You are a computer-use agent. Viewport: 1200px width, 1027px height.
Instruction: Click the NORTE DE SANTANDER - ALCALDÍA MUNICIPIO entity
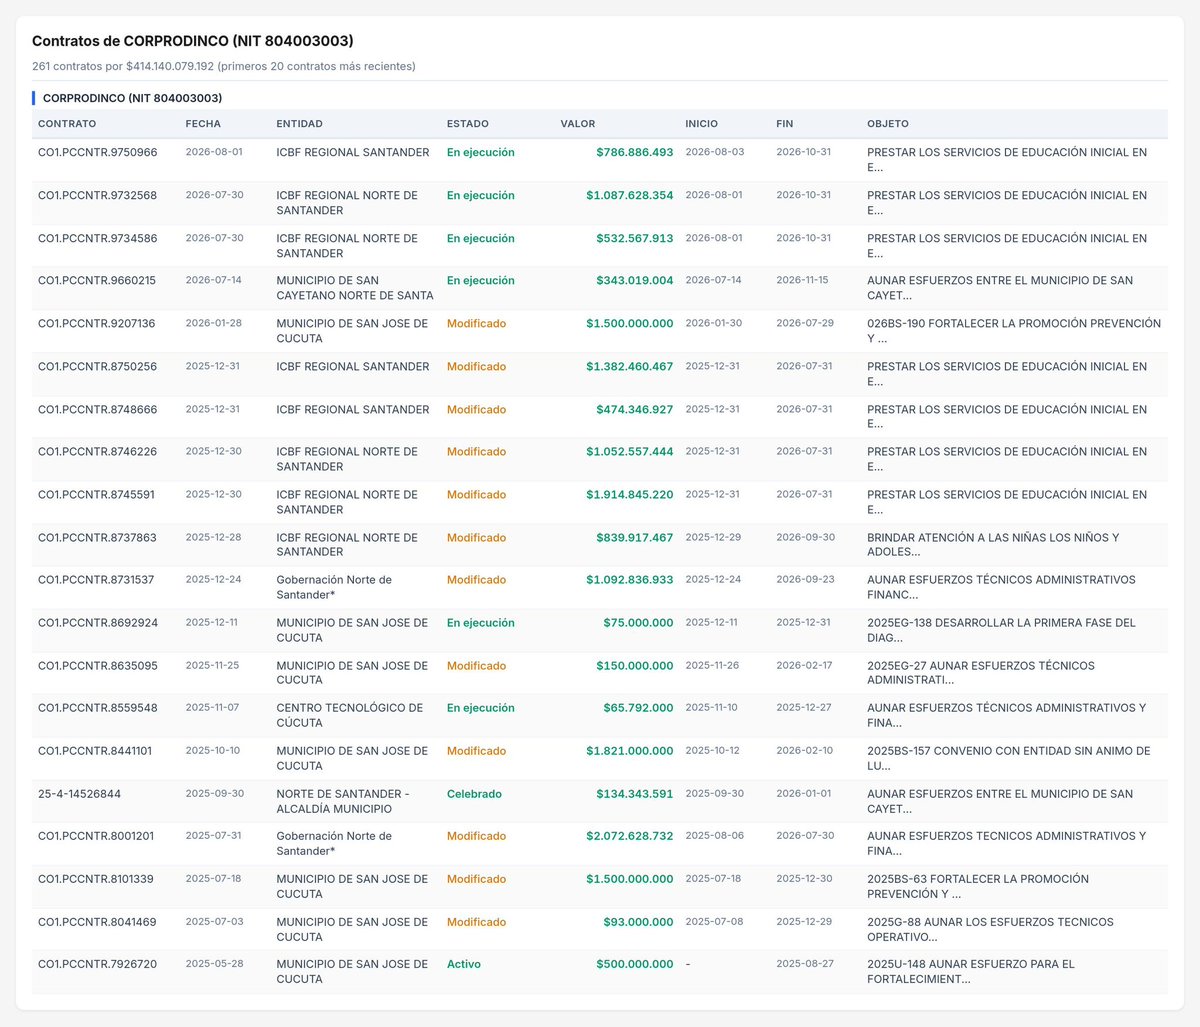(343, 801)
